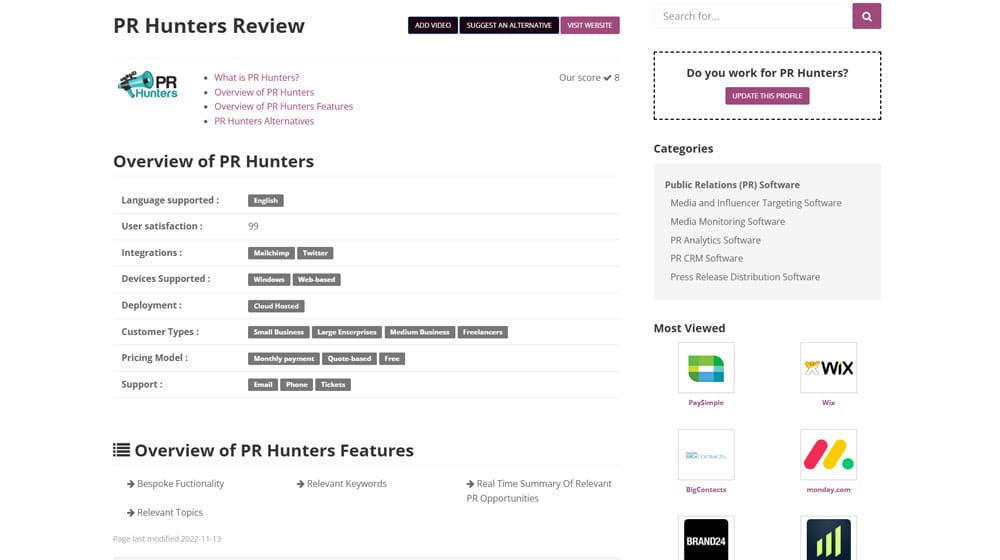The height and width of the screenshot is (560, 1000).
Task: Click the checkmark icon next to Our score
Action: [607, 78]
